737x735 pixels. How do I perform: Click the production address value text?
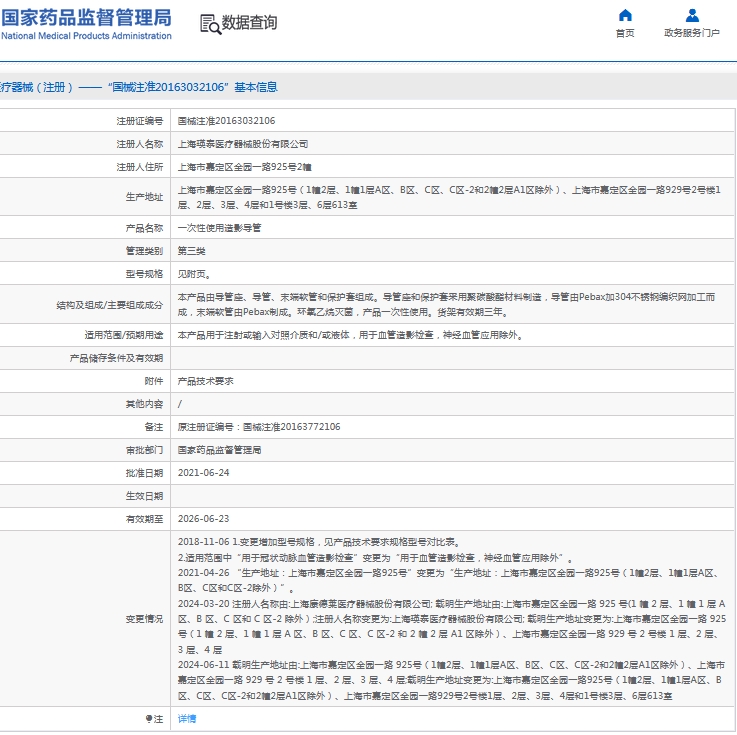pos(449,197)
